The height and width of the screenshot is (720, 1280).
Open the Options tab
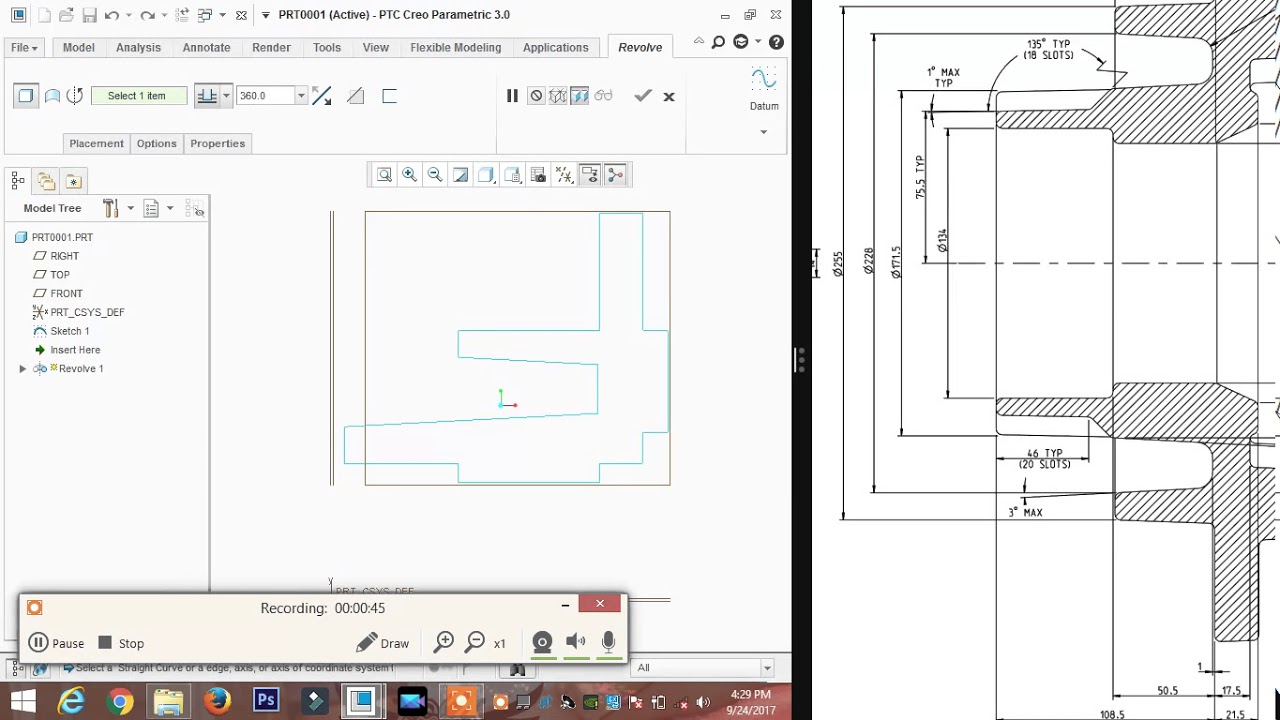click(x=156, y=143)
